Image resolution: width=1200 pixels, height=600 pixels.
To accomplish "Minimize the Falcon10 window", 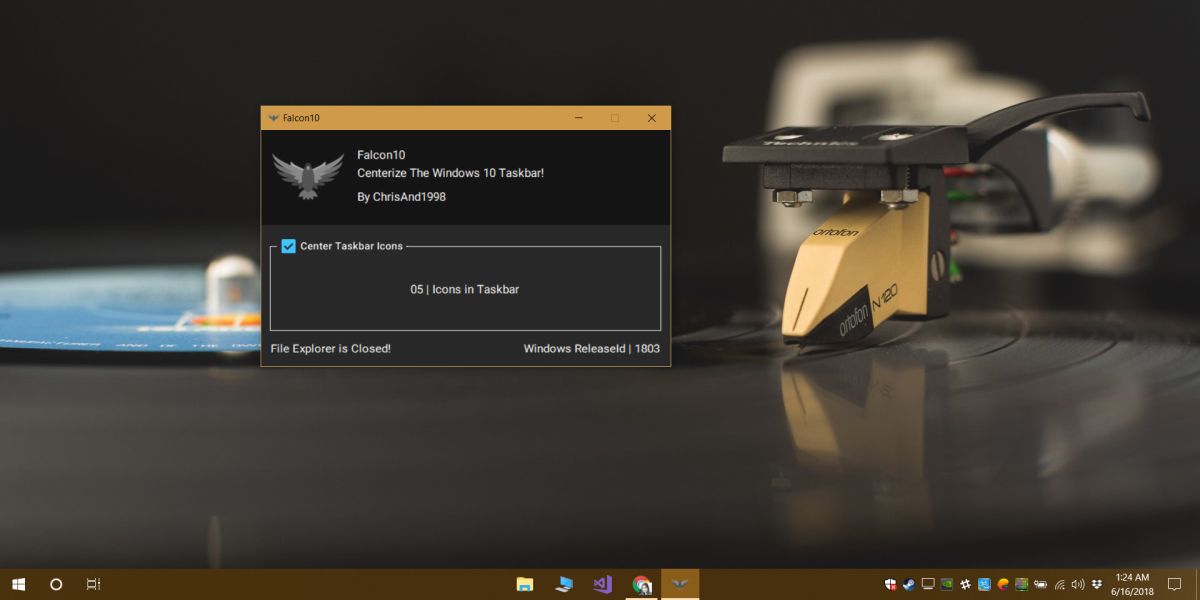I will [579, 118].
